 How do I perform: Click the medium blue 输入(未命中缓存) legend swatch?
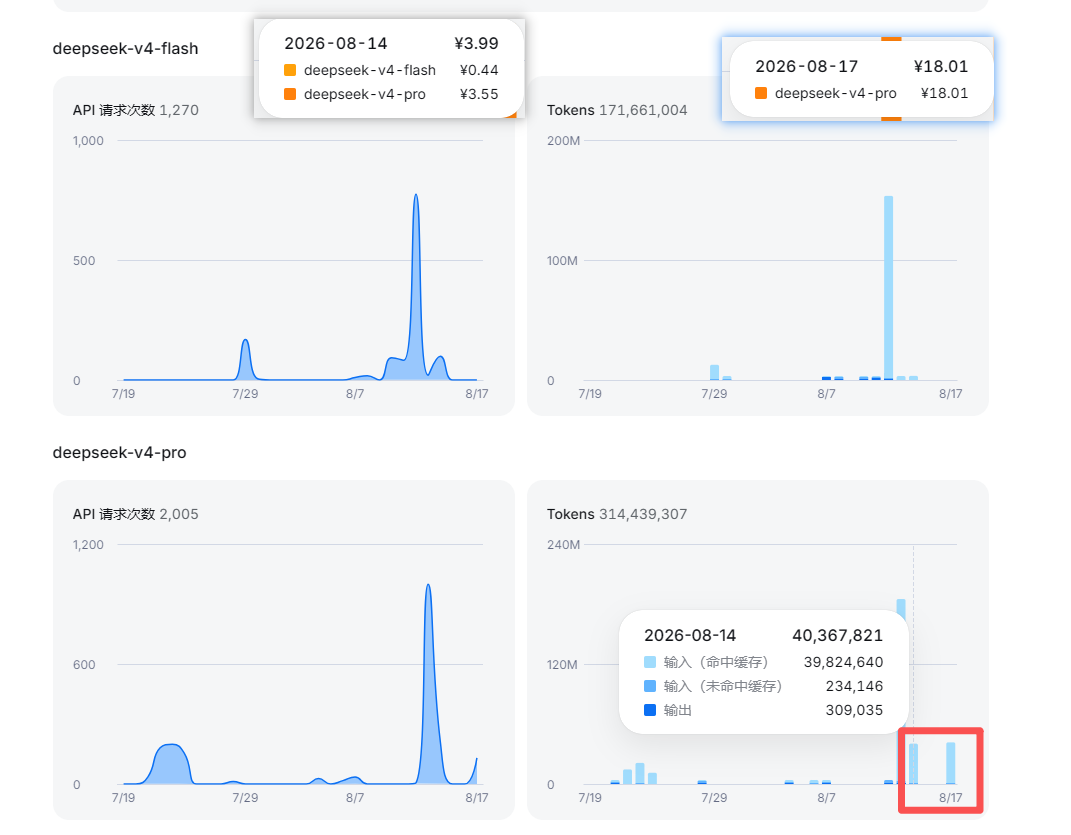coord(650,686)
